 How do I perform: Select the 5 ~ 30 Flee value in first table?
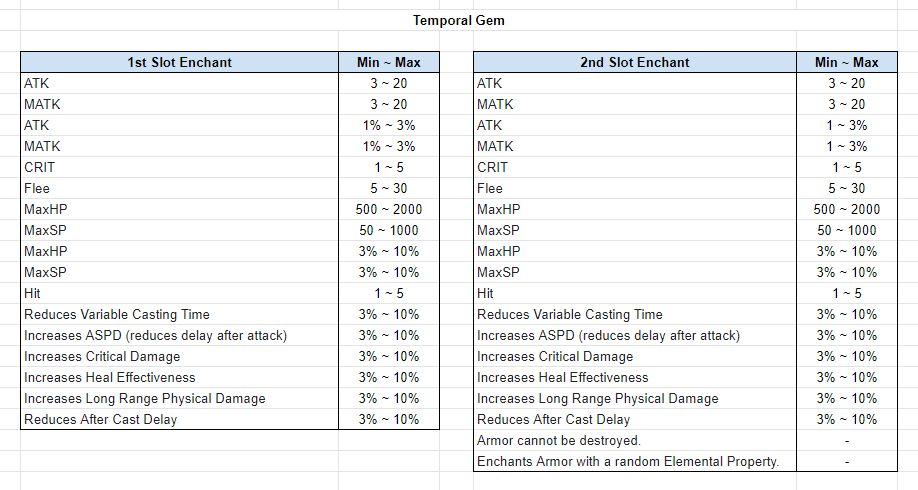pos(389,189)
